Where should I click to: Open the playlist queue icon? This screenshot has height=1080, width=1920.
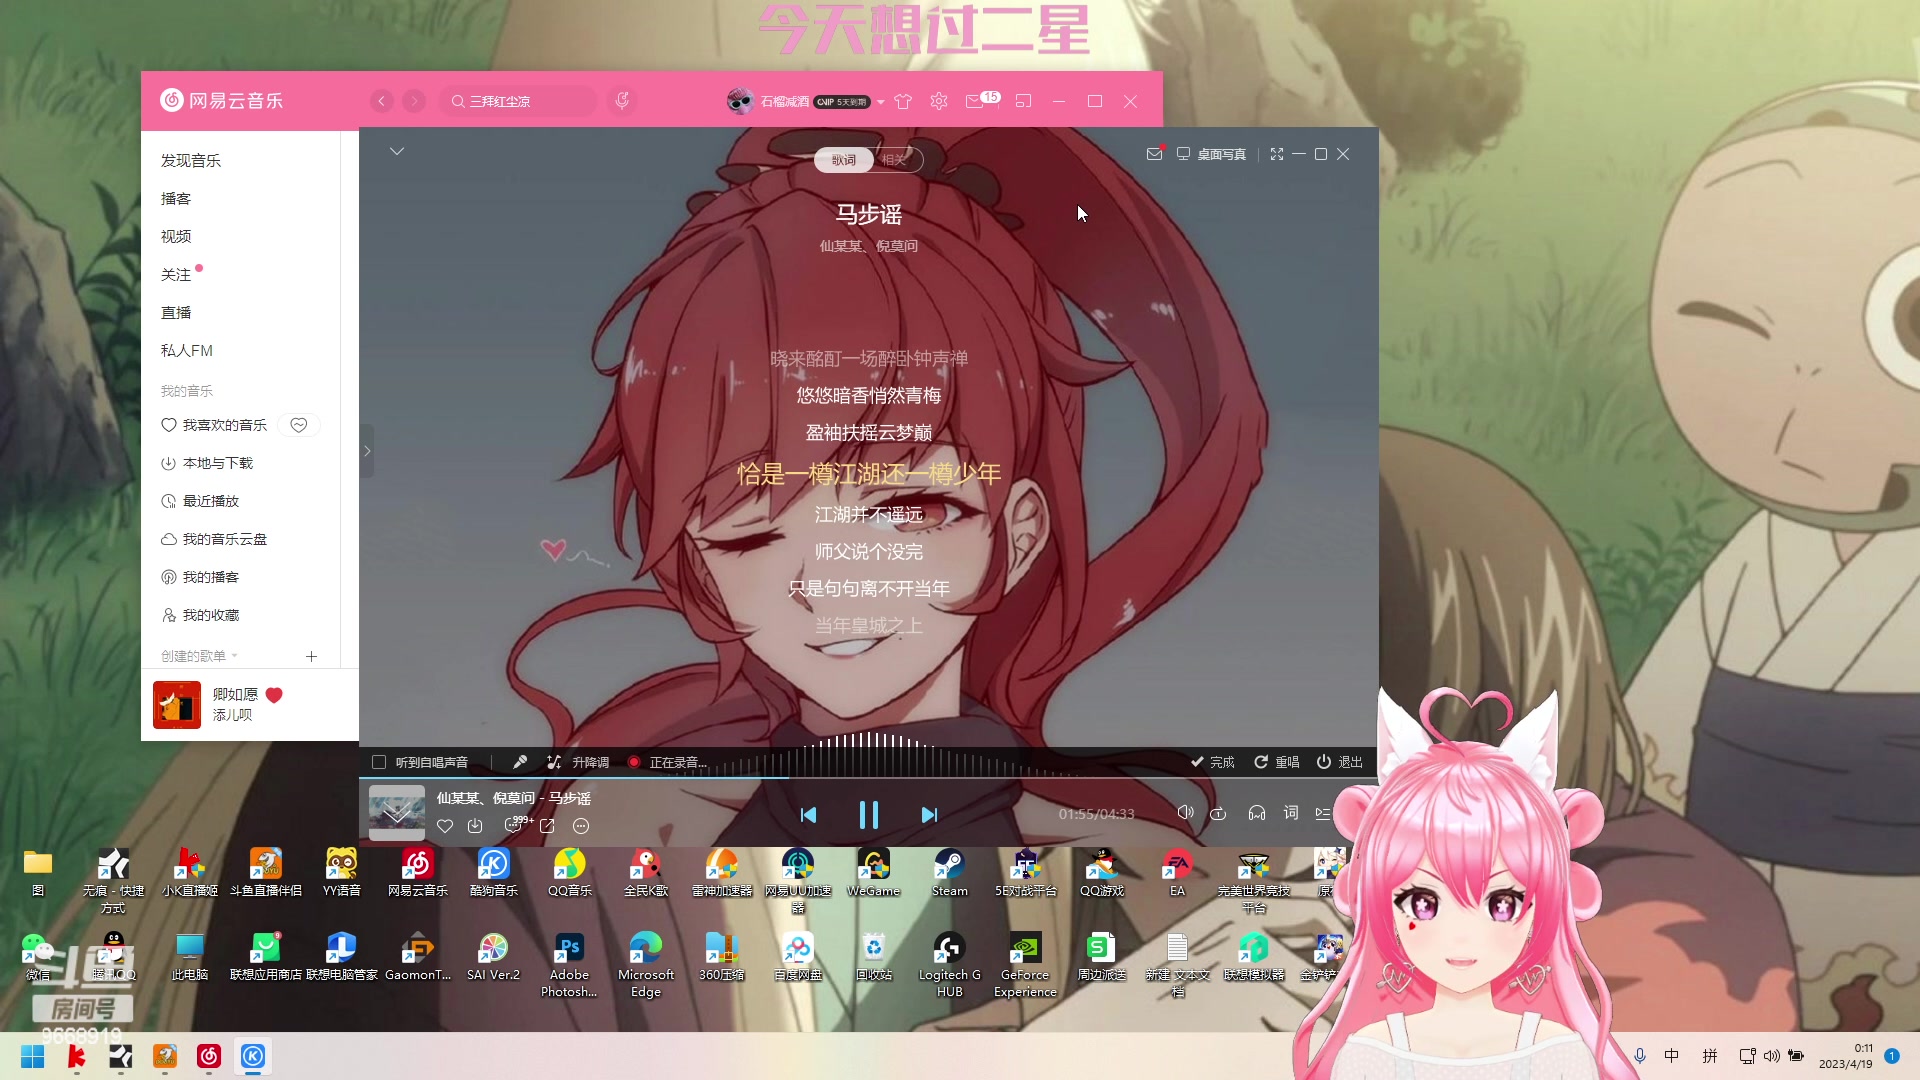[1323, 814]
